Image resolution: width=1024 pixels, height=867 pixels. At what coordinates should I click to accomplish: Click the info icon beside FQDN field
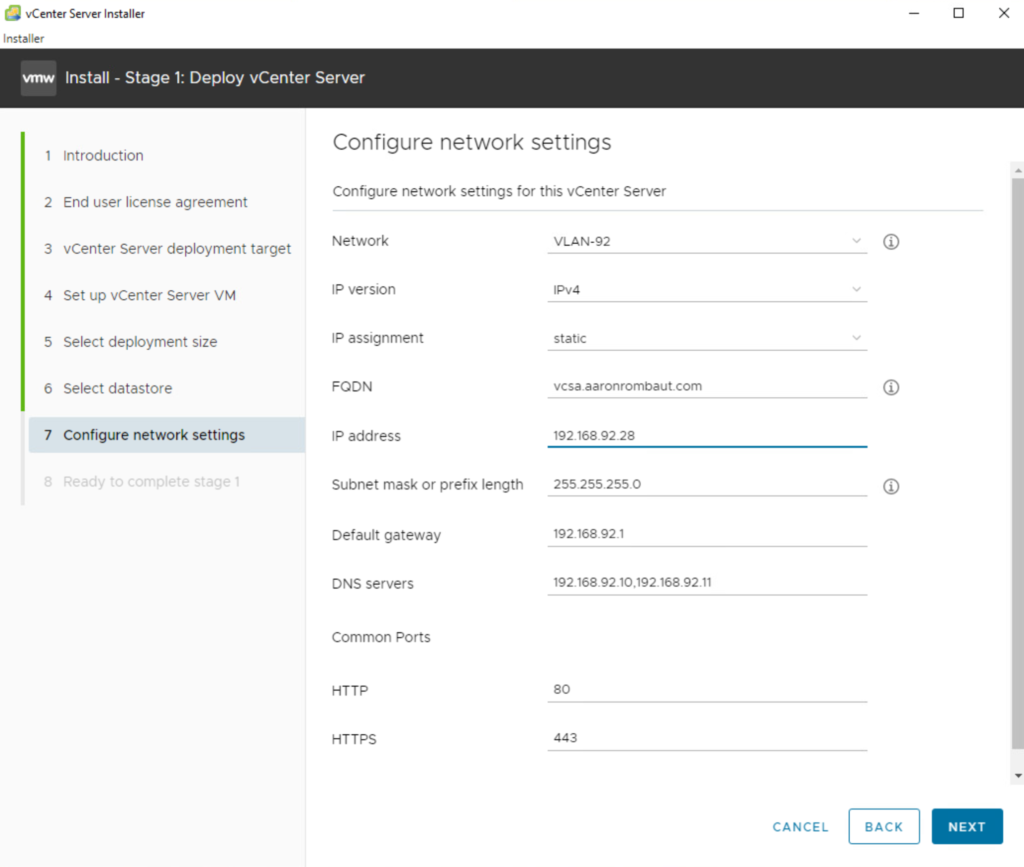(x=891, y=387)
